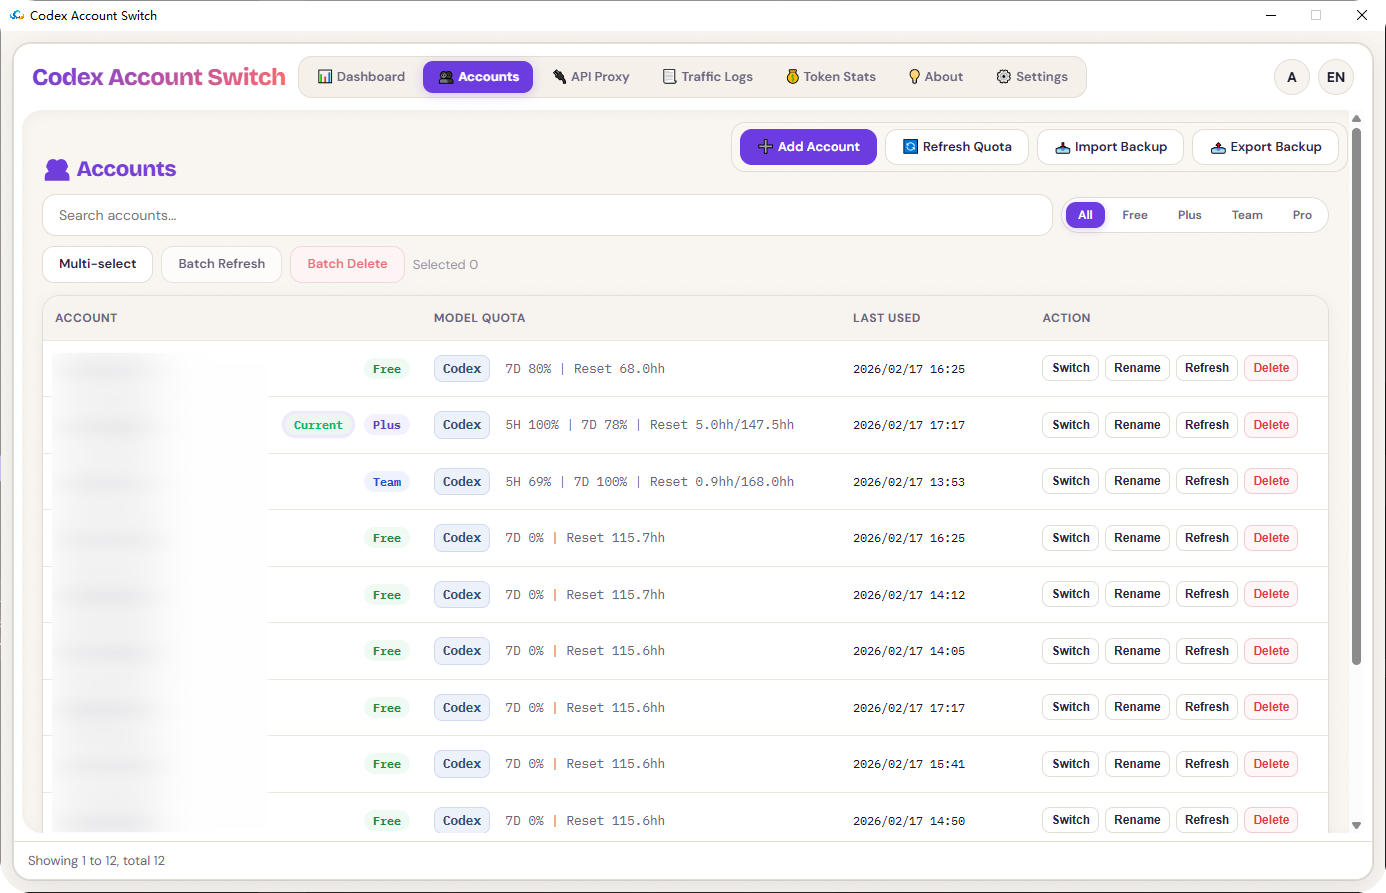Click quota text '5H 100% | 7D 78%'
Screen dimensions: 1386x893
coord(566,425)
